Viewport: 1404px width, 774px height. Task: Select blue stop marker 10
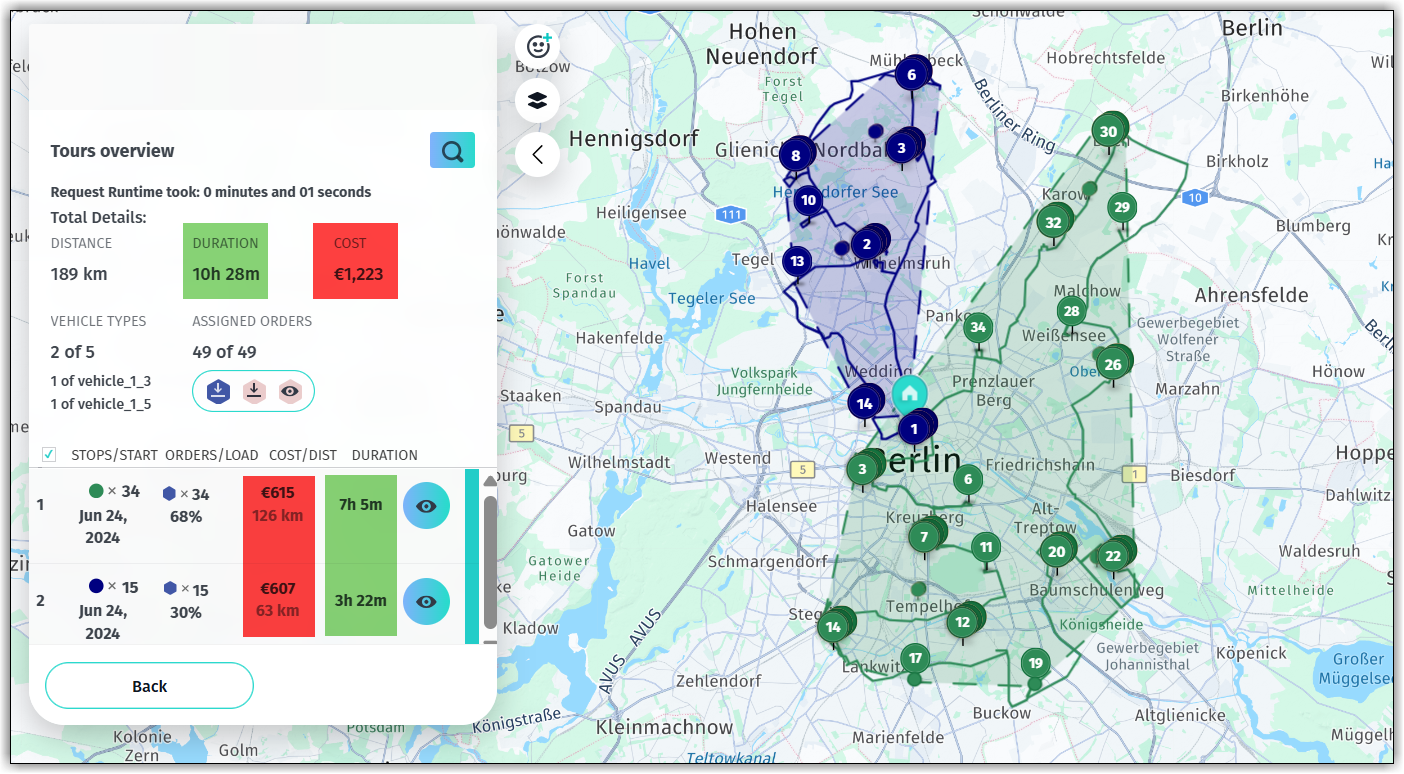(x=808, y=200)
